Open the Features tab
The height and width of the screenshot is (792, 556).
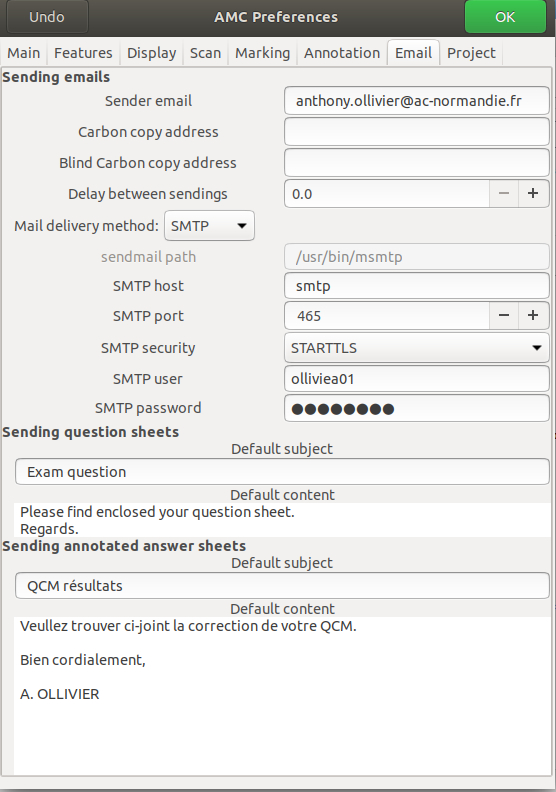tap(83, 53)
